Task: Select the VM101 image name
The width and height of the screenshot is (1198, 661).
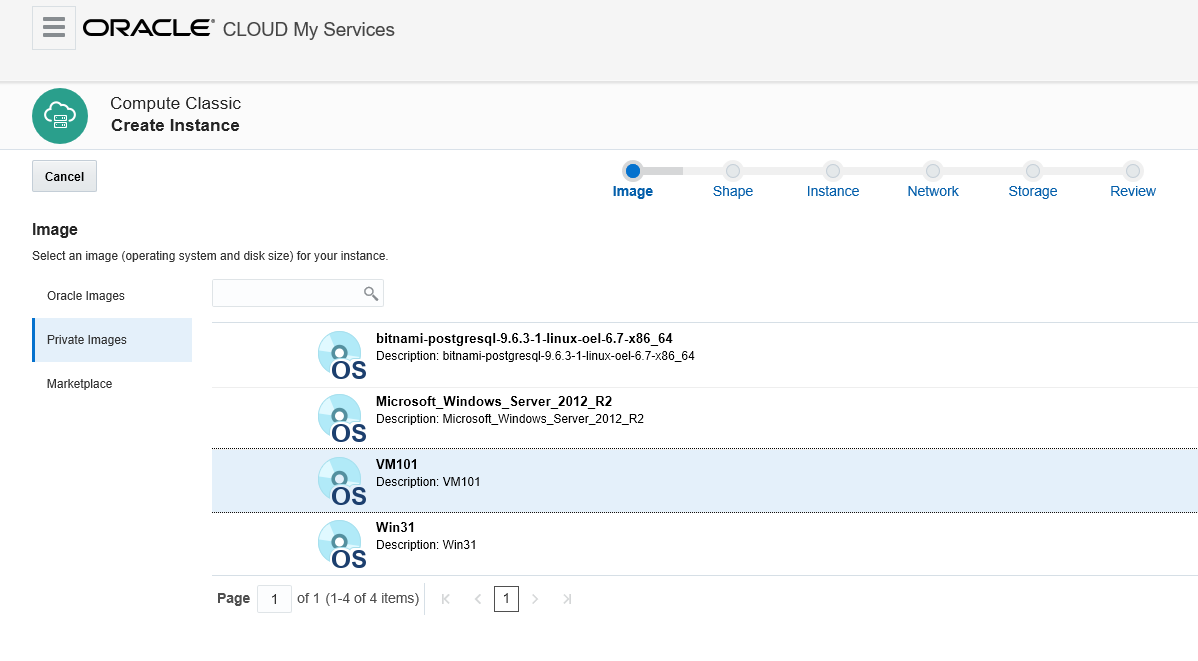Action: tap(397, 465)
